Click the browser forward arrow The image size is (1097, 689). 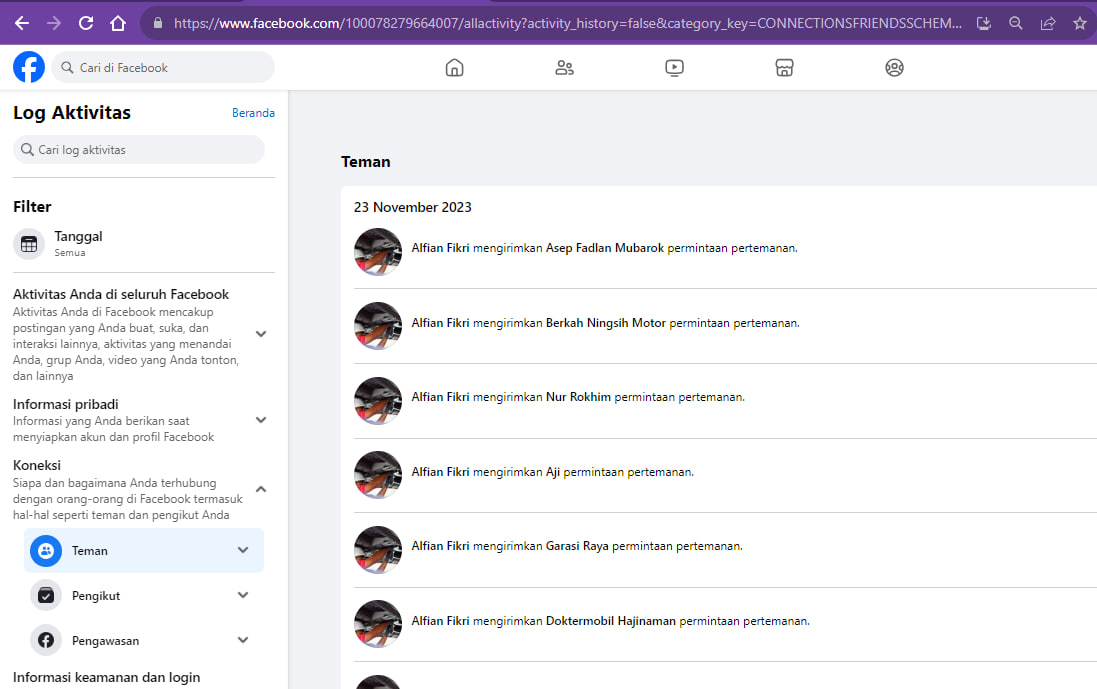click(54, 23)
